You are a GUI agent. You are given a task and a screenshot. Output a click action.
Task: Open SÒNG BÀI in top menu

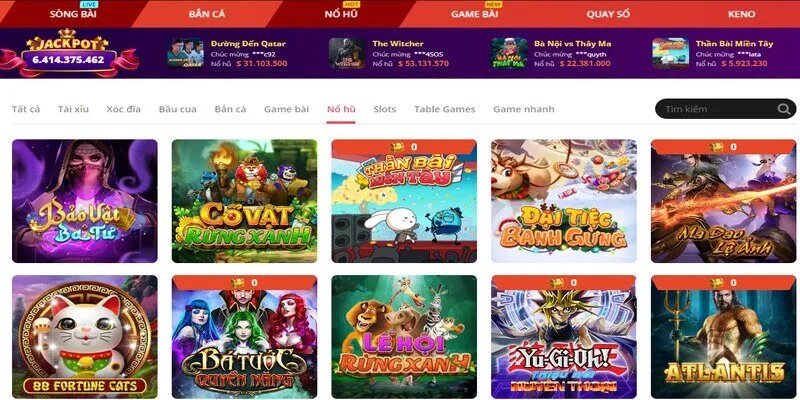pos(73,14)
